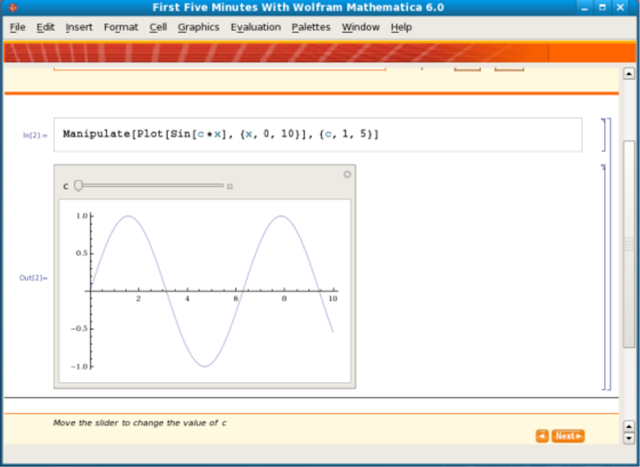The width and height of the screenshot is (640, 467).
Task: Click the bottom pane scroll down arrow
Action: [629, 438]
